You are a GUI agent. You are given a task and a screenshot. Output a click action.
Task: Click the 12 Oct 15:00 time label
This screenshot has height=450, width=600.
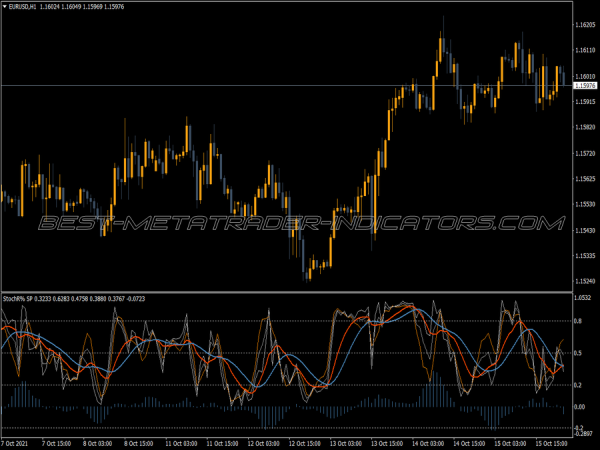click(x=305, y=444)
